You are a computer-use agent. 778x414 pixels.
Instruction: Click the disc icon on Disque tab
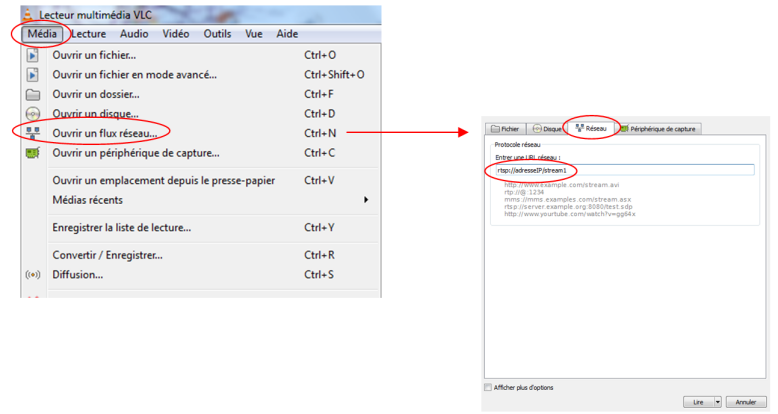coord(537,129)
